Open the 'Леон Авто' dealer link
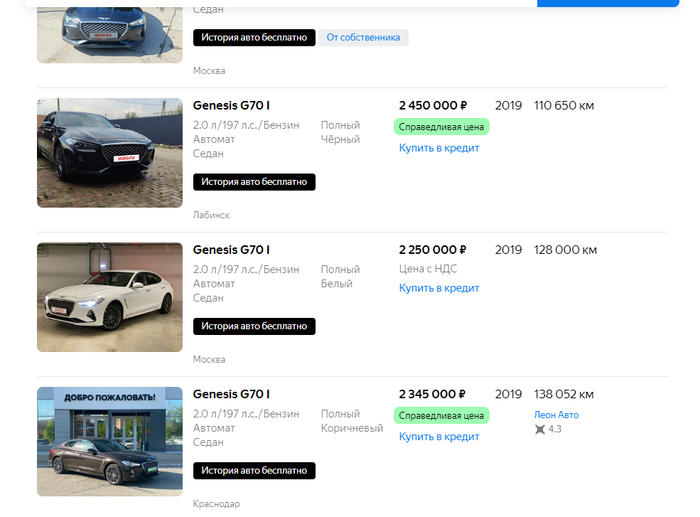The width and height of the screenshot is (700, 517). tap(556, 415)
